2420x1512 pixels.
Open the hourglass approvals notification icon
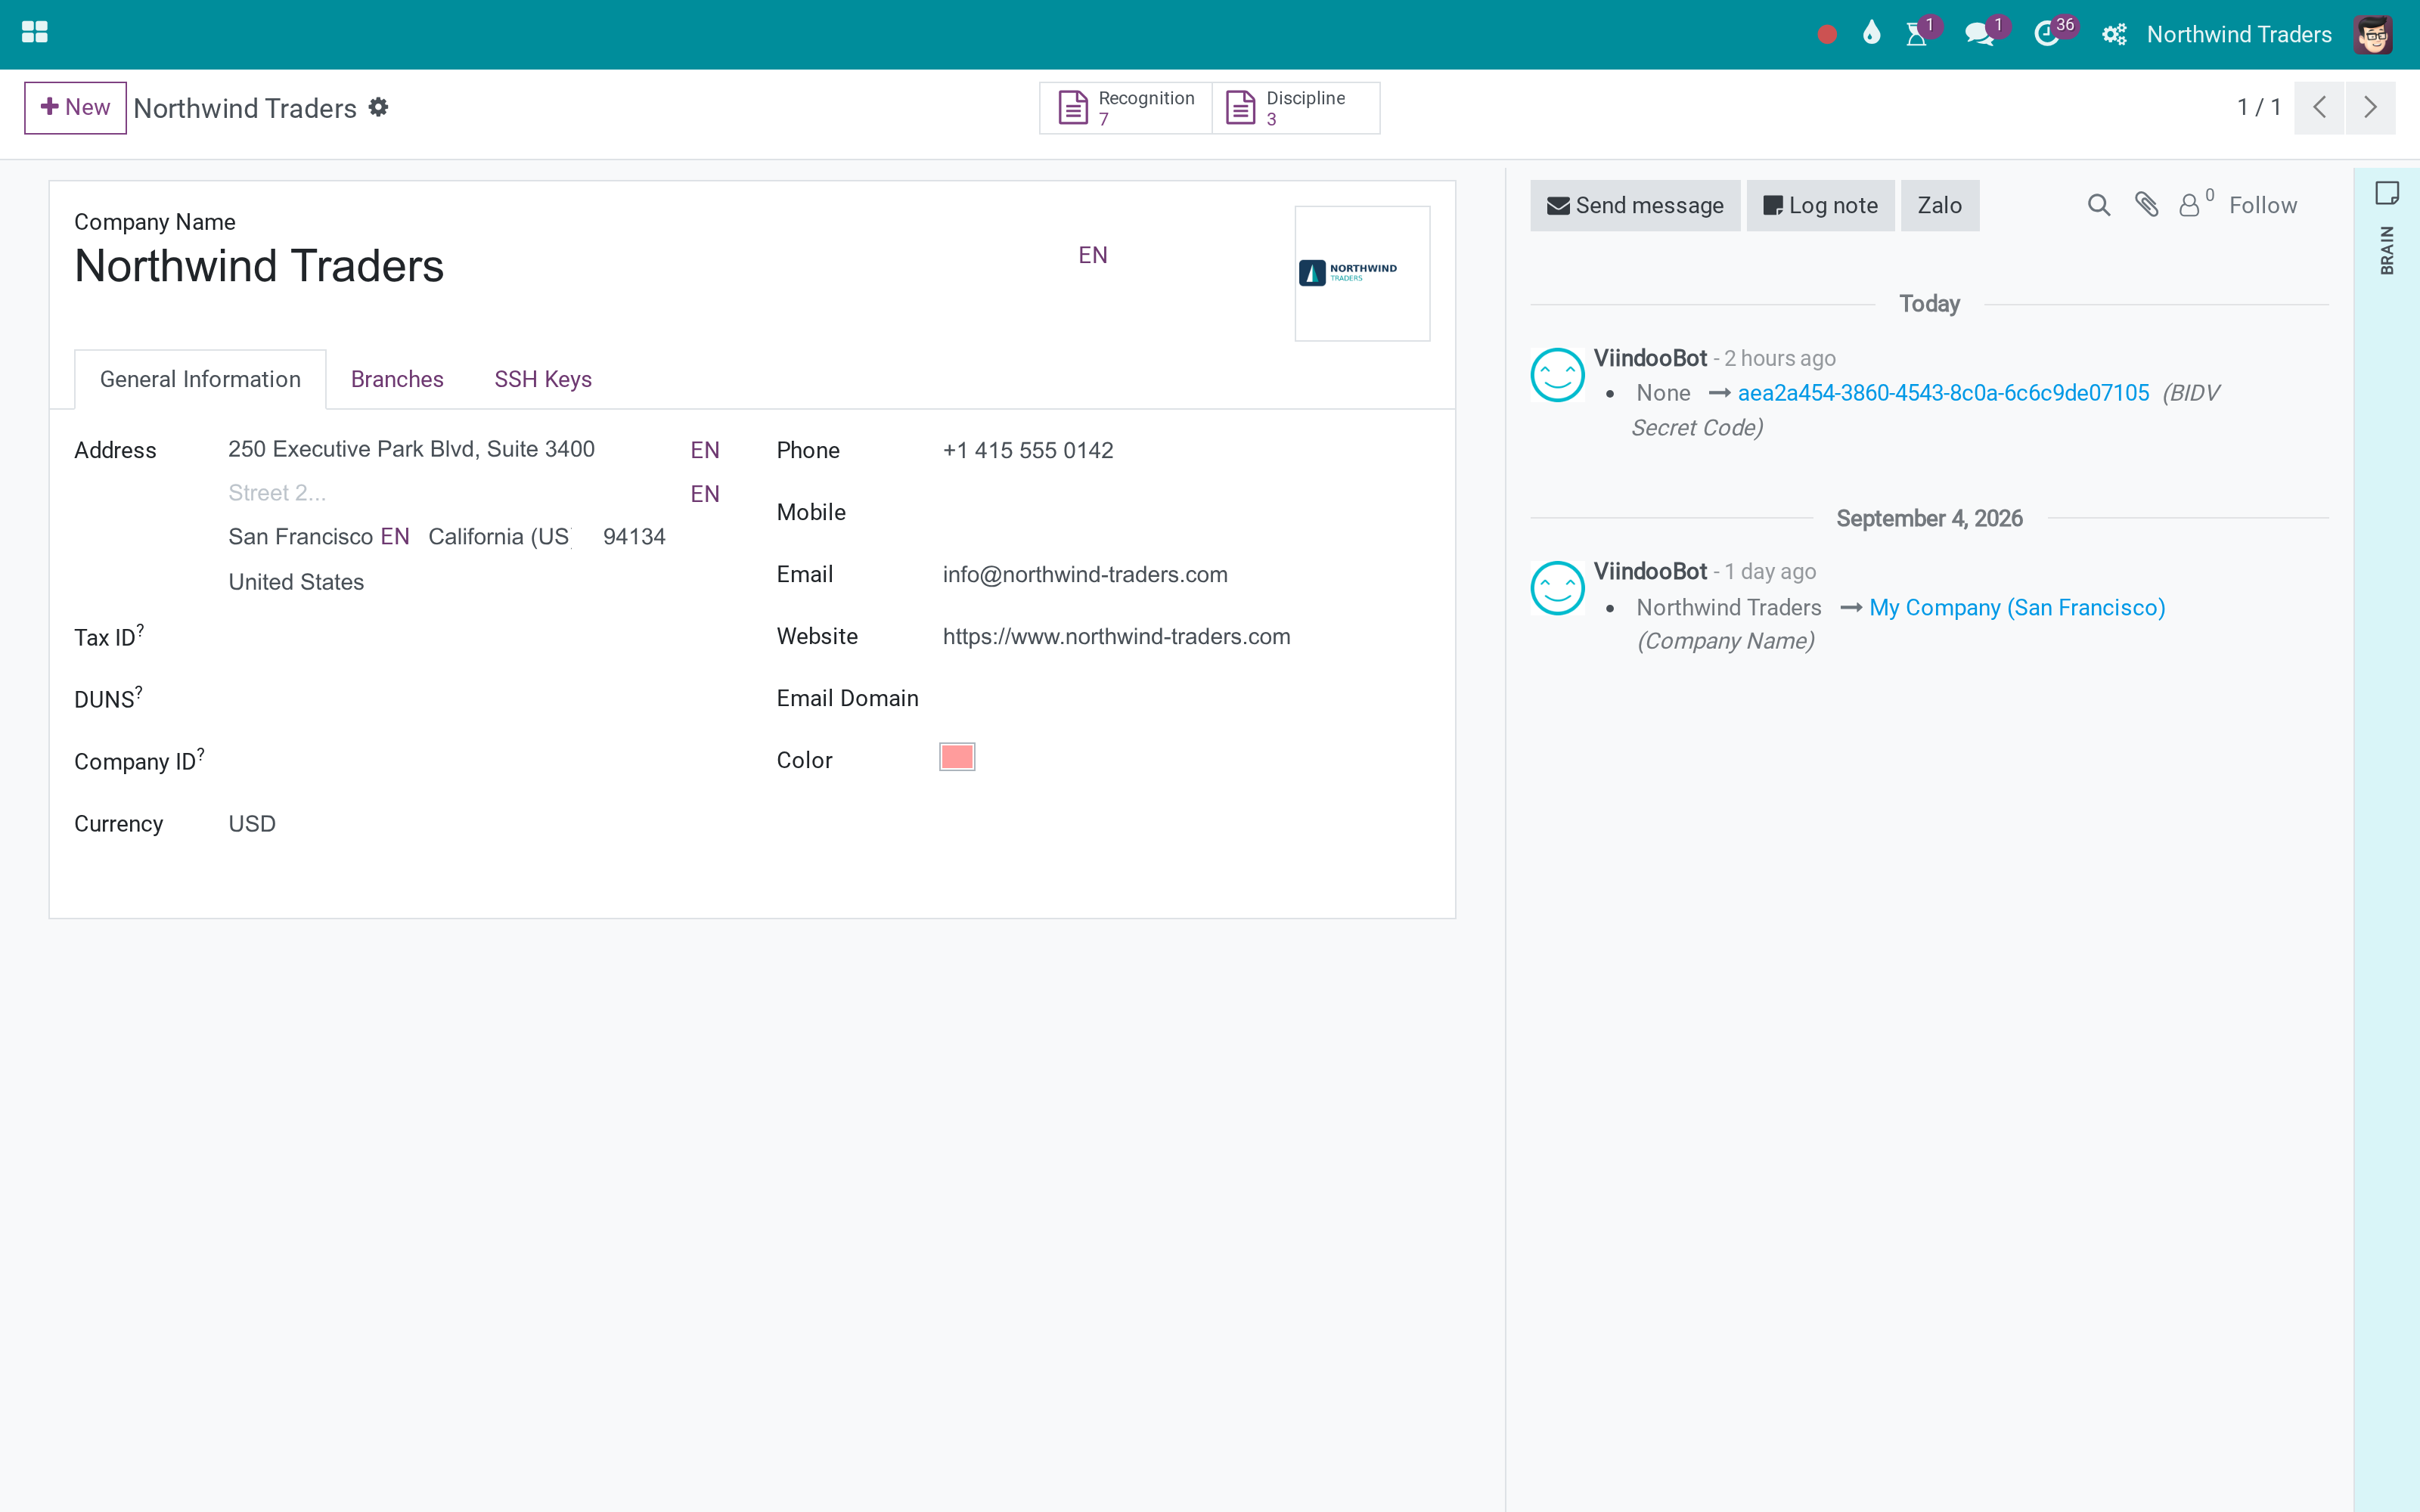click(x=1916, y=34)
